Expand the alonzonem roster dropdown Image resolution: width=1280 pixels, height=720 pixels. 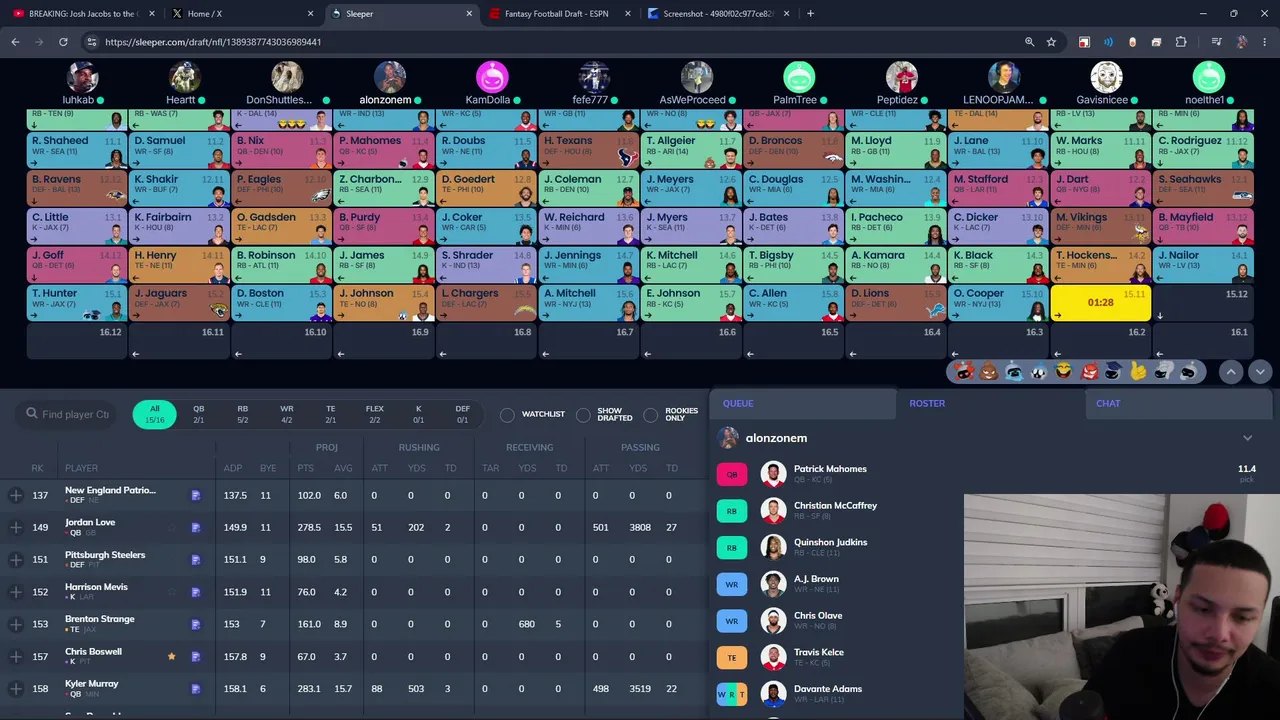coord(1247,438)
